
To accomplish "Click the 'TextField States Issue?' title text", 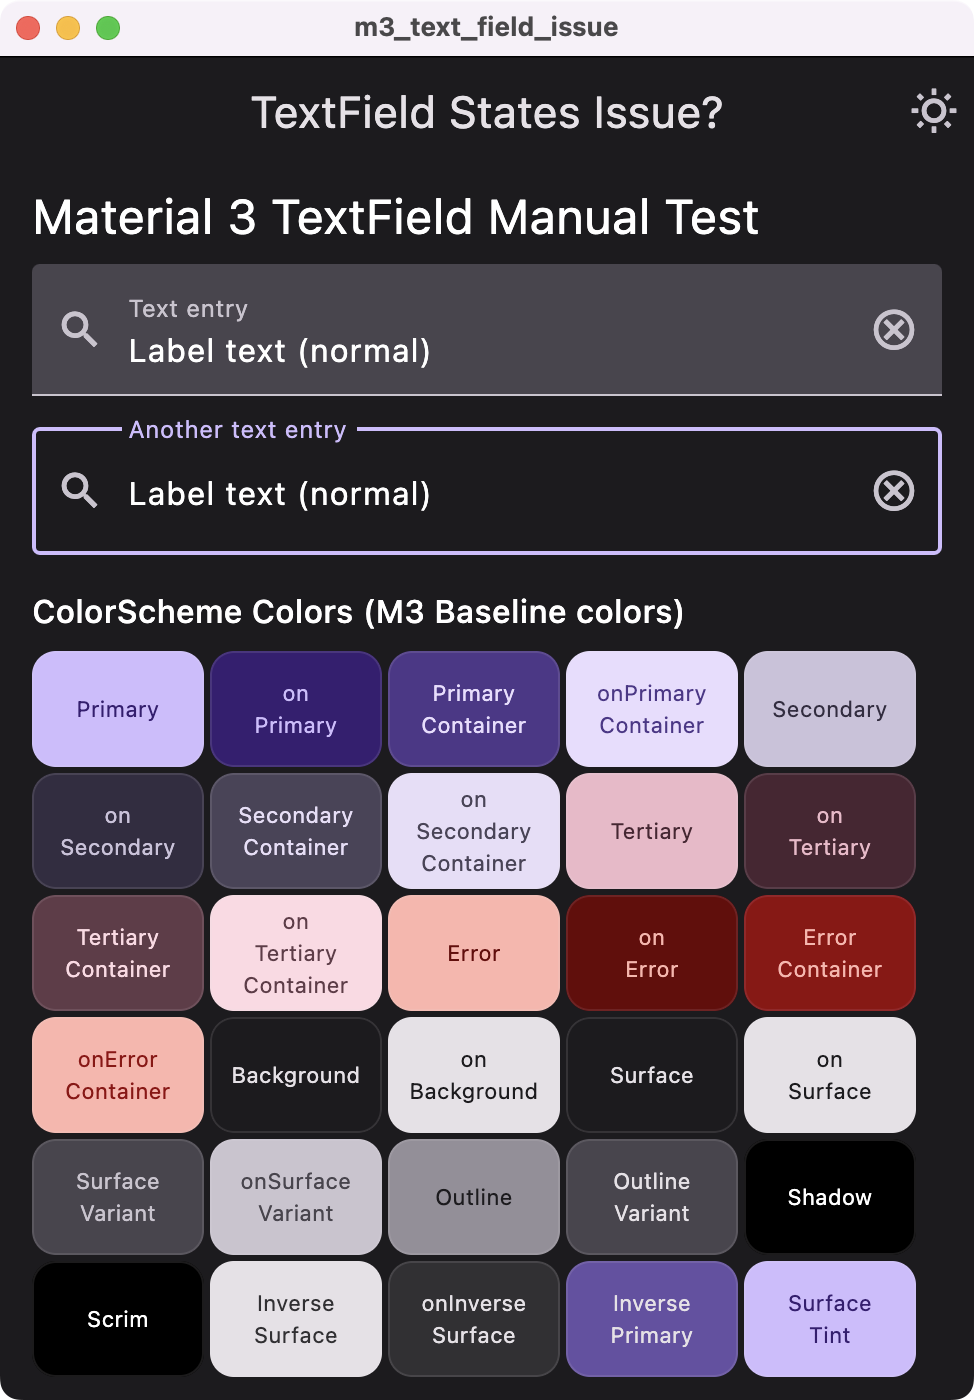I will coord(487,111).
